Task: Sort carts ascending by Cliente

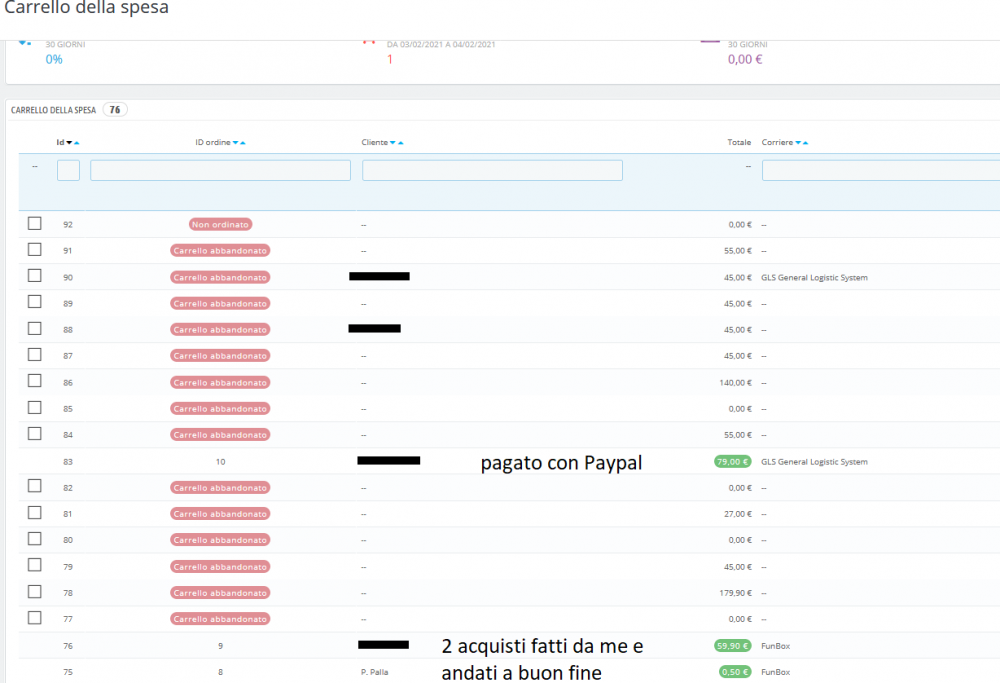Action: (399, 142)
